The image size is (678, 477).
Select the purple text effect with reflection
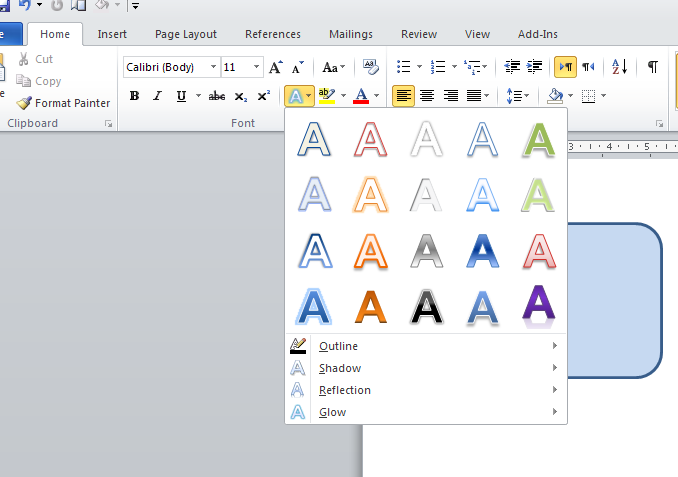pyautogui.click(x=539, y=305)
